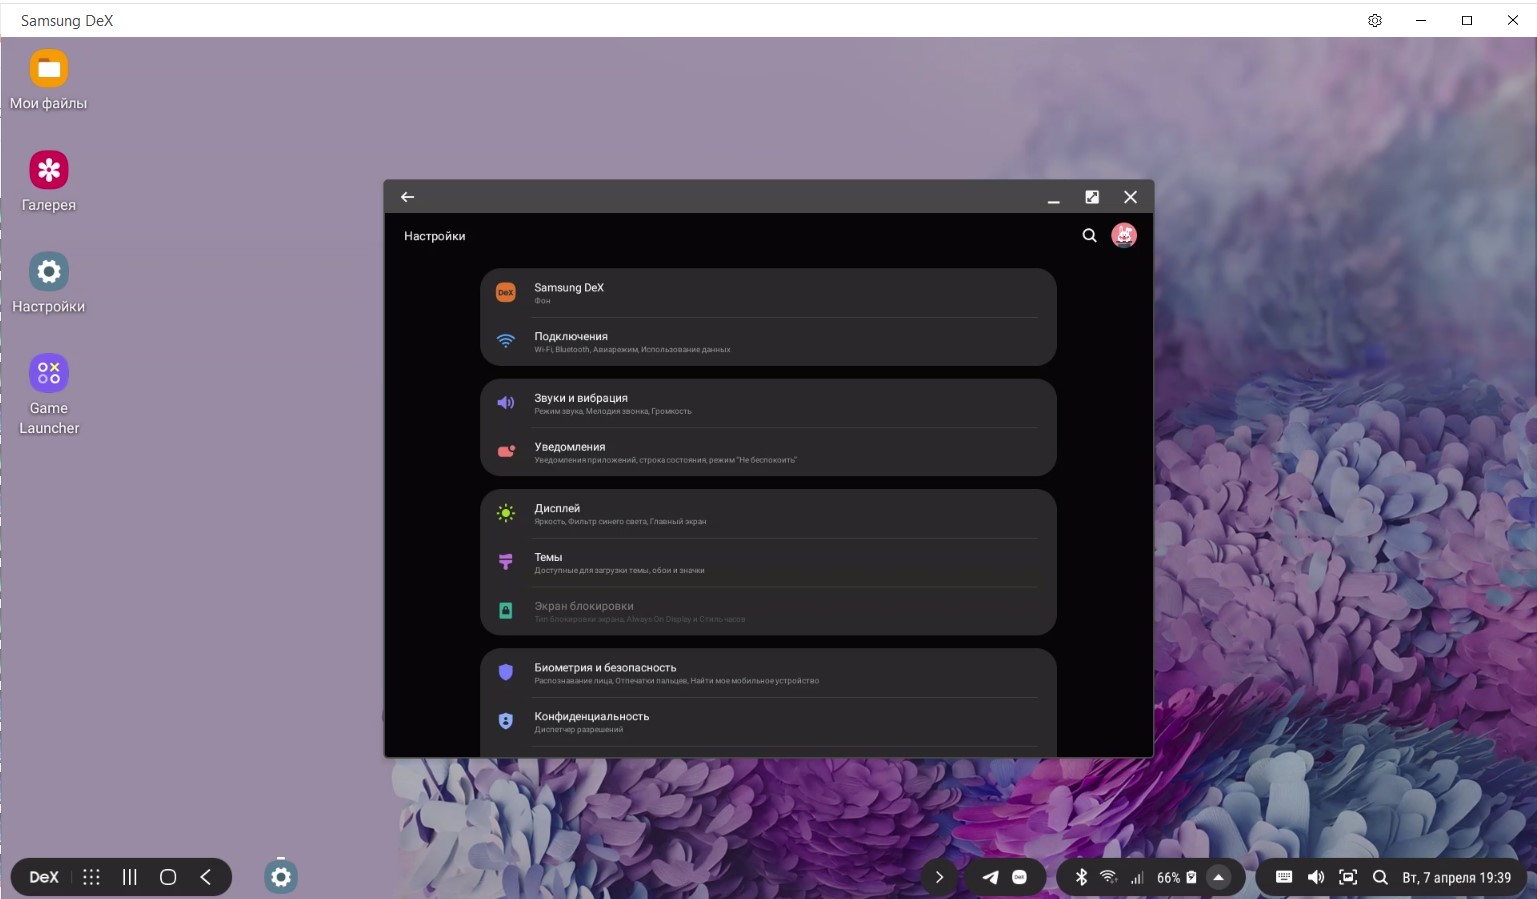Image resolution: width=1537 pixels, height=899 pixels.
Task: Open the apps grid on the taskbar
Action: (x=91, y=877)
